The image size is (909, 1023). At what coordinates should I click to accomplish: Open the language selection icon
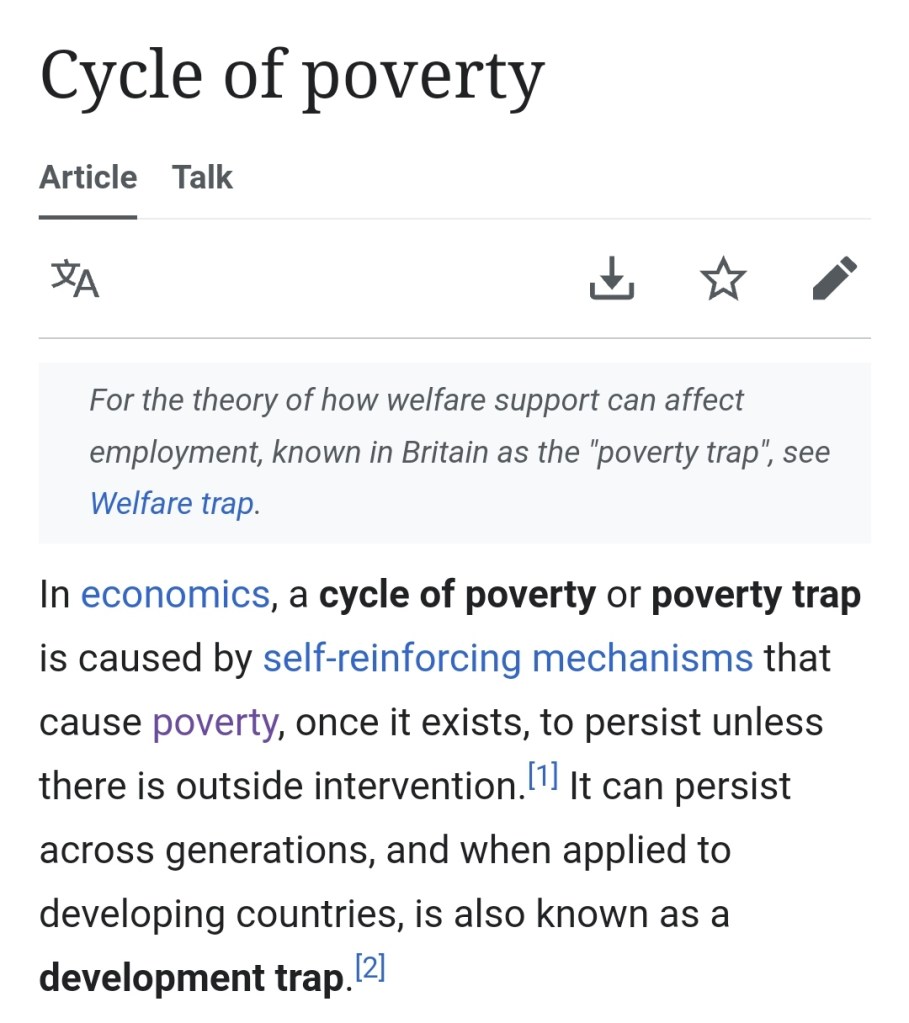(75, 279)
